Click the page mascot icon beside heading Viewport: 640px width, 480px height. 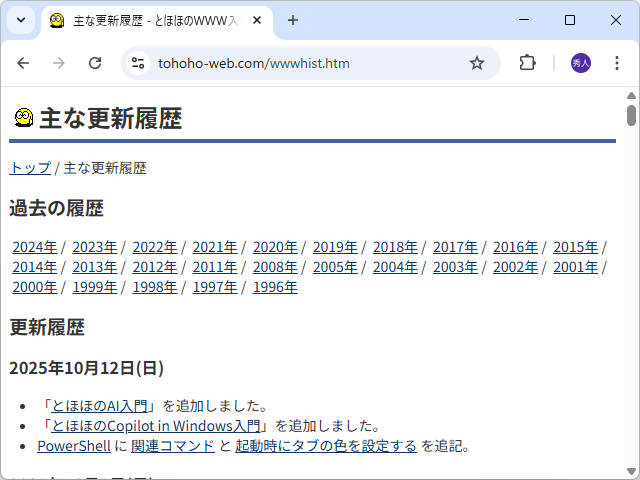coord(24,118)
